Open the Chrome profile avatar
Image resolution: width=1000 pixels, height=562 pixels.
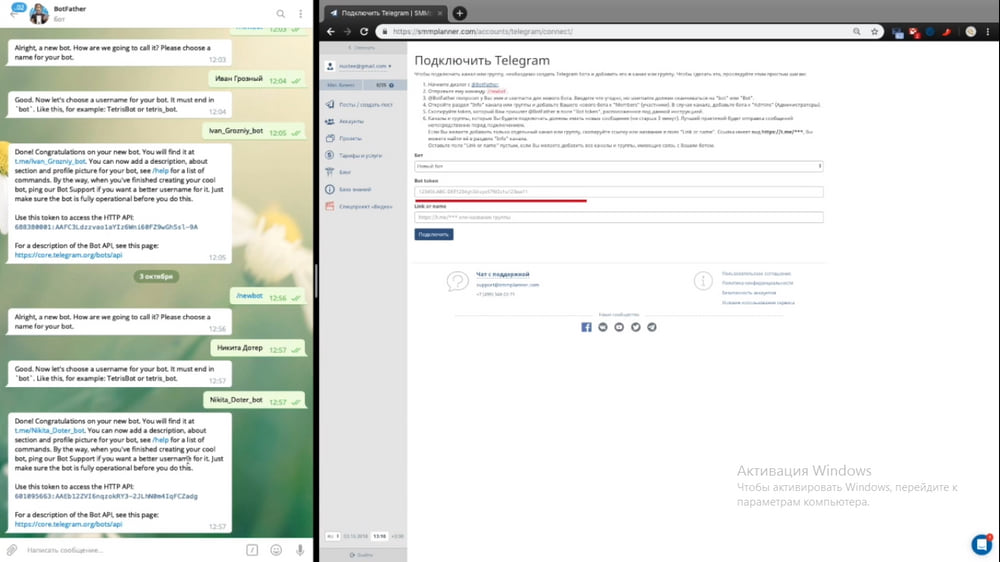pyautogui.click(x=971, y=31)
